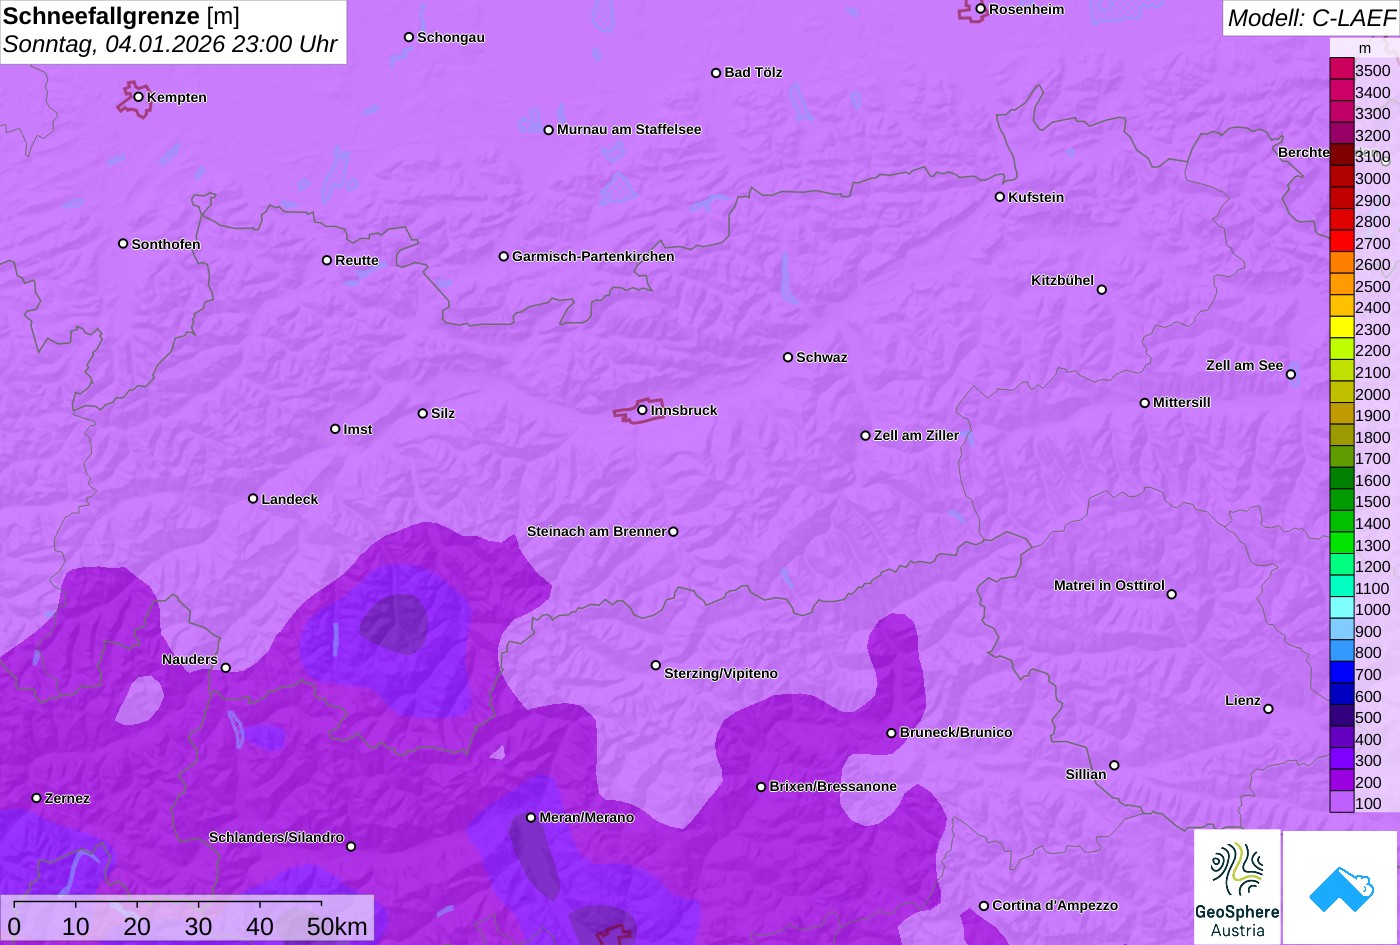Click the Matrei in Osttirol marker
This screenshot has width=1400, height=945.
point(1172,594)
